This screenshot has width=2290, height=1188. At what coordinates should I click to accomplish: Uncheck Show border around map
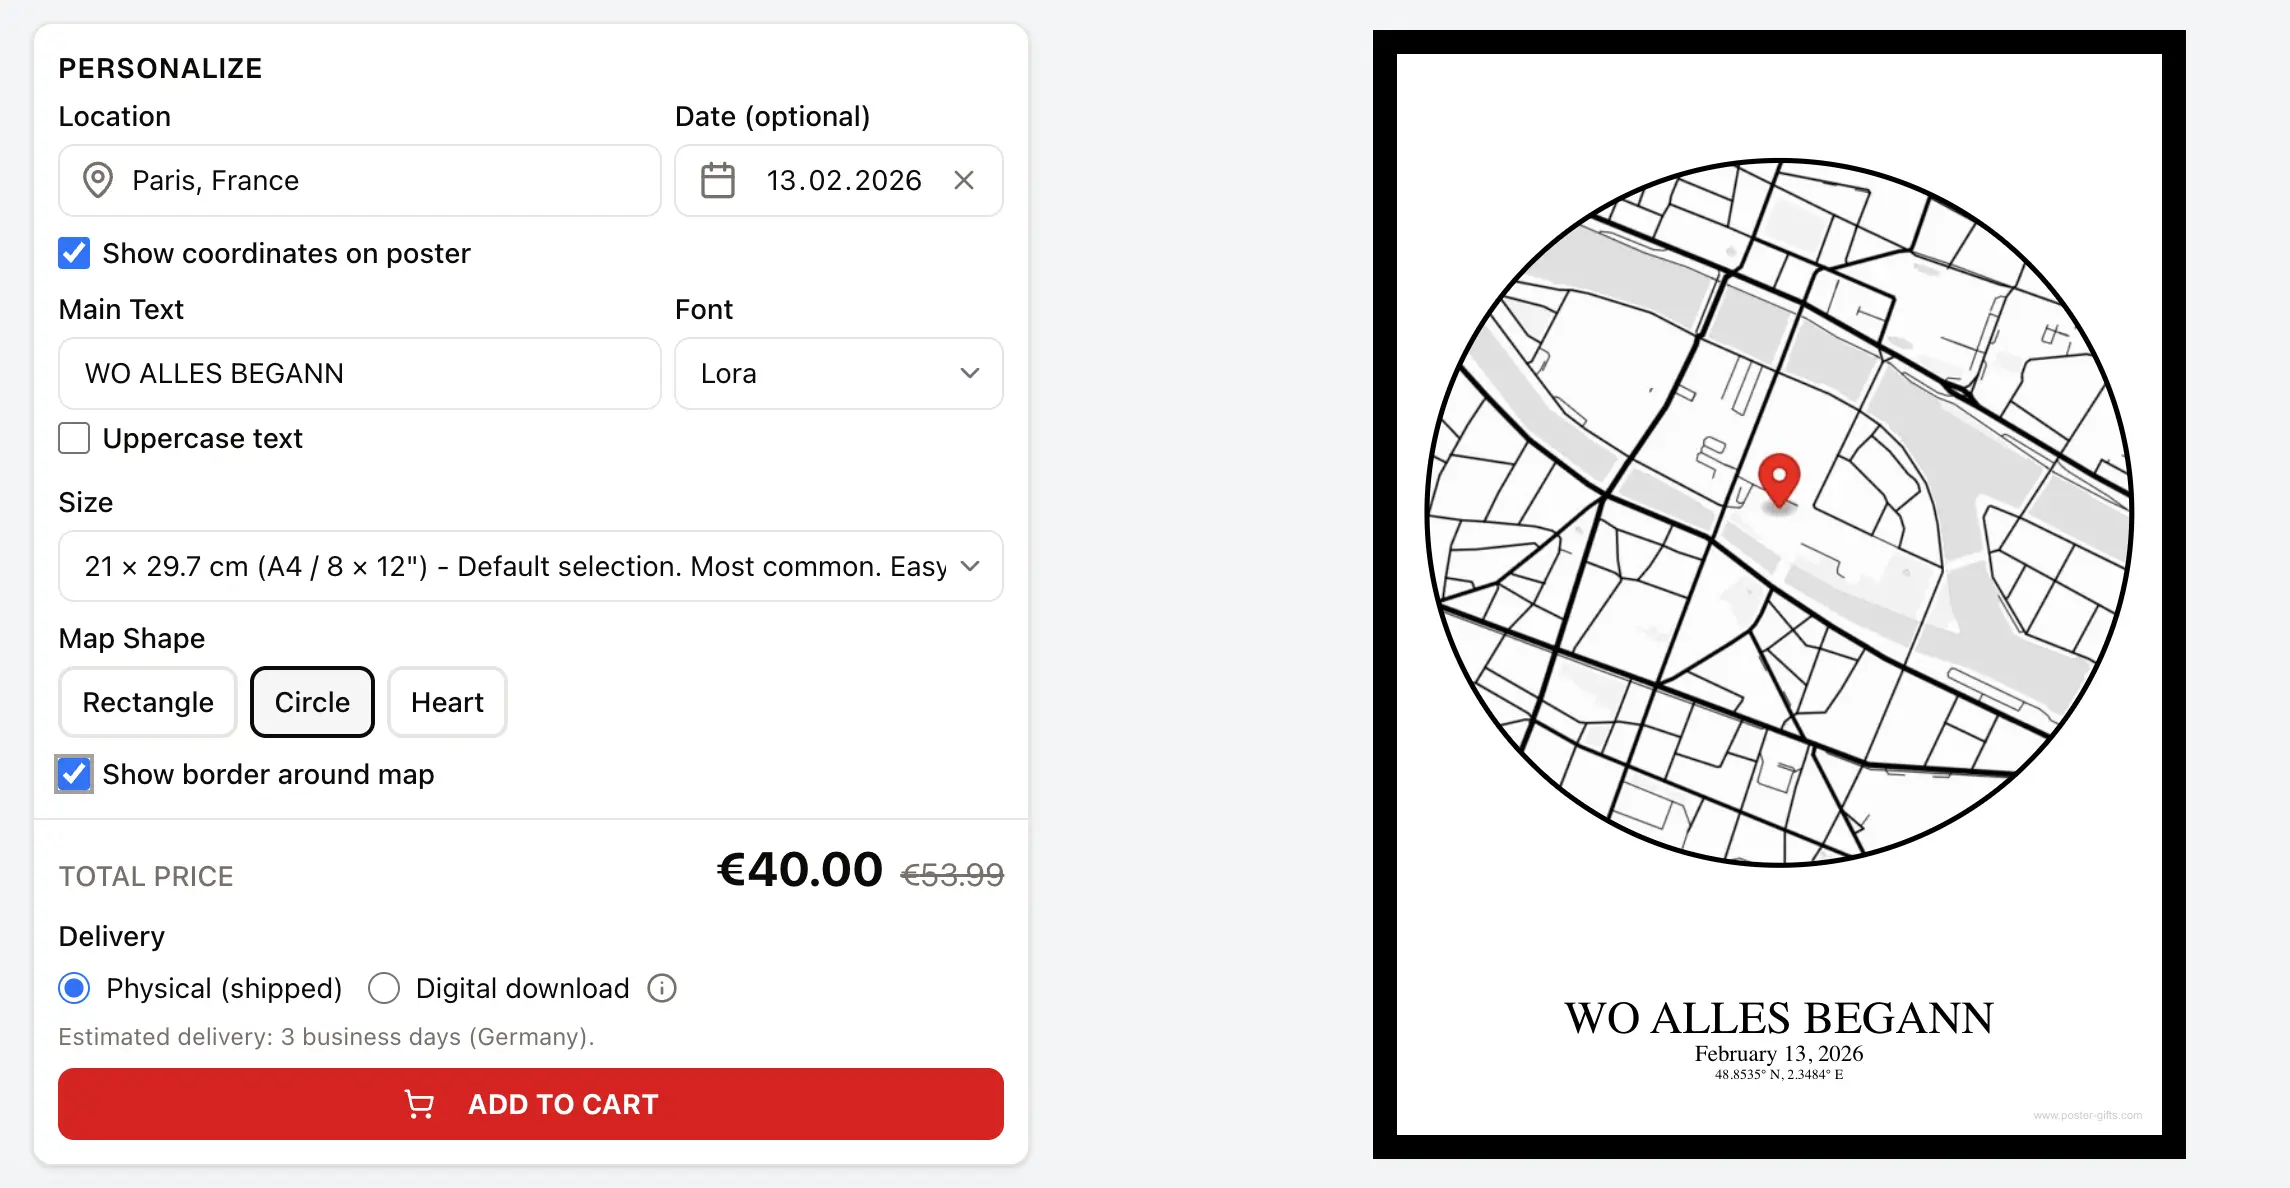coord(74,775)
